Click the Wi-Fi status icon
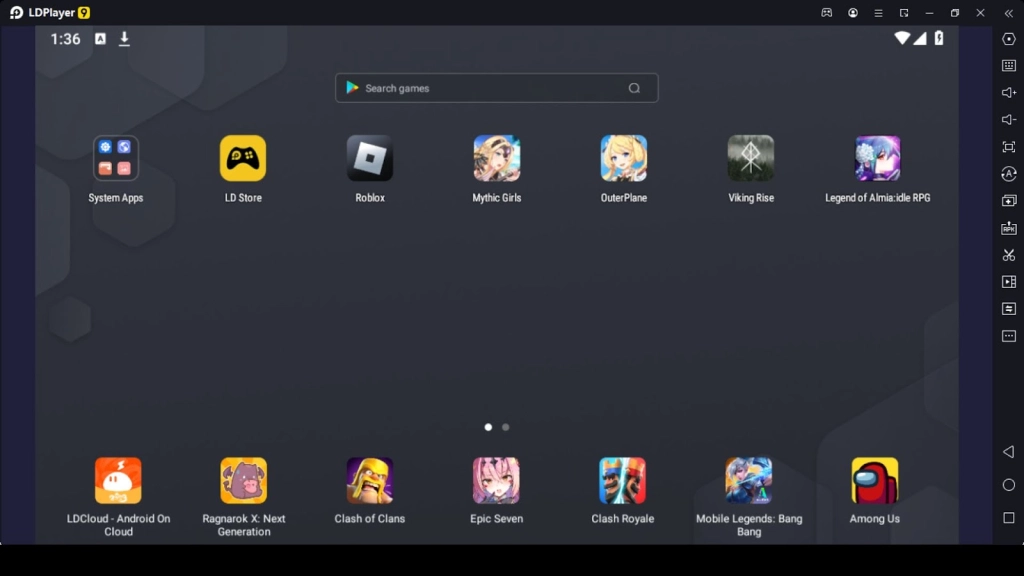 point(902,38)
